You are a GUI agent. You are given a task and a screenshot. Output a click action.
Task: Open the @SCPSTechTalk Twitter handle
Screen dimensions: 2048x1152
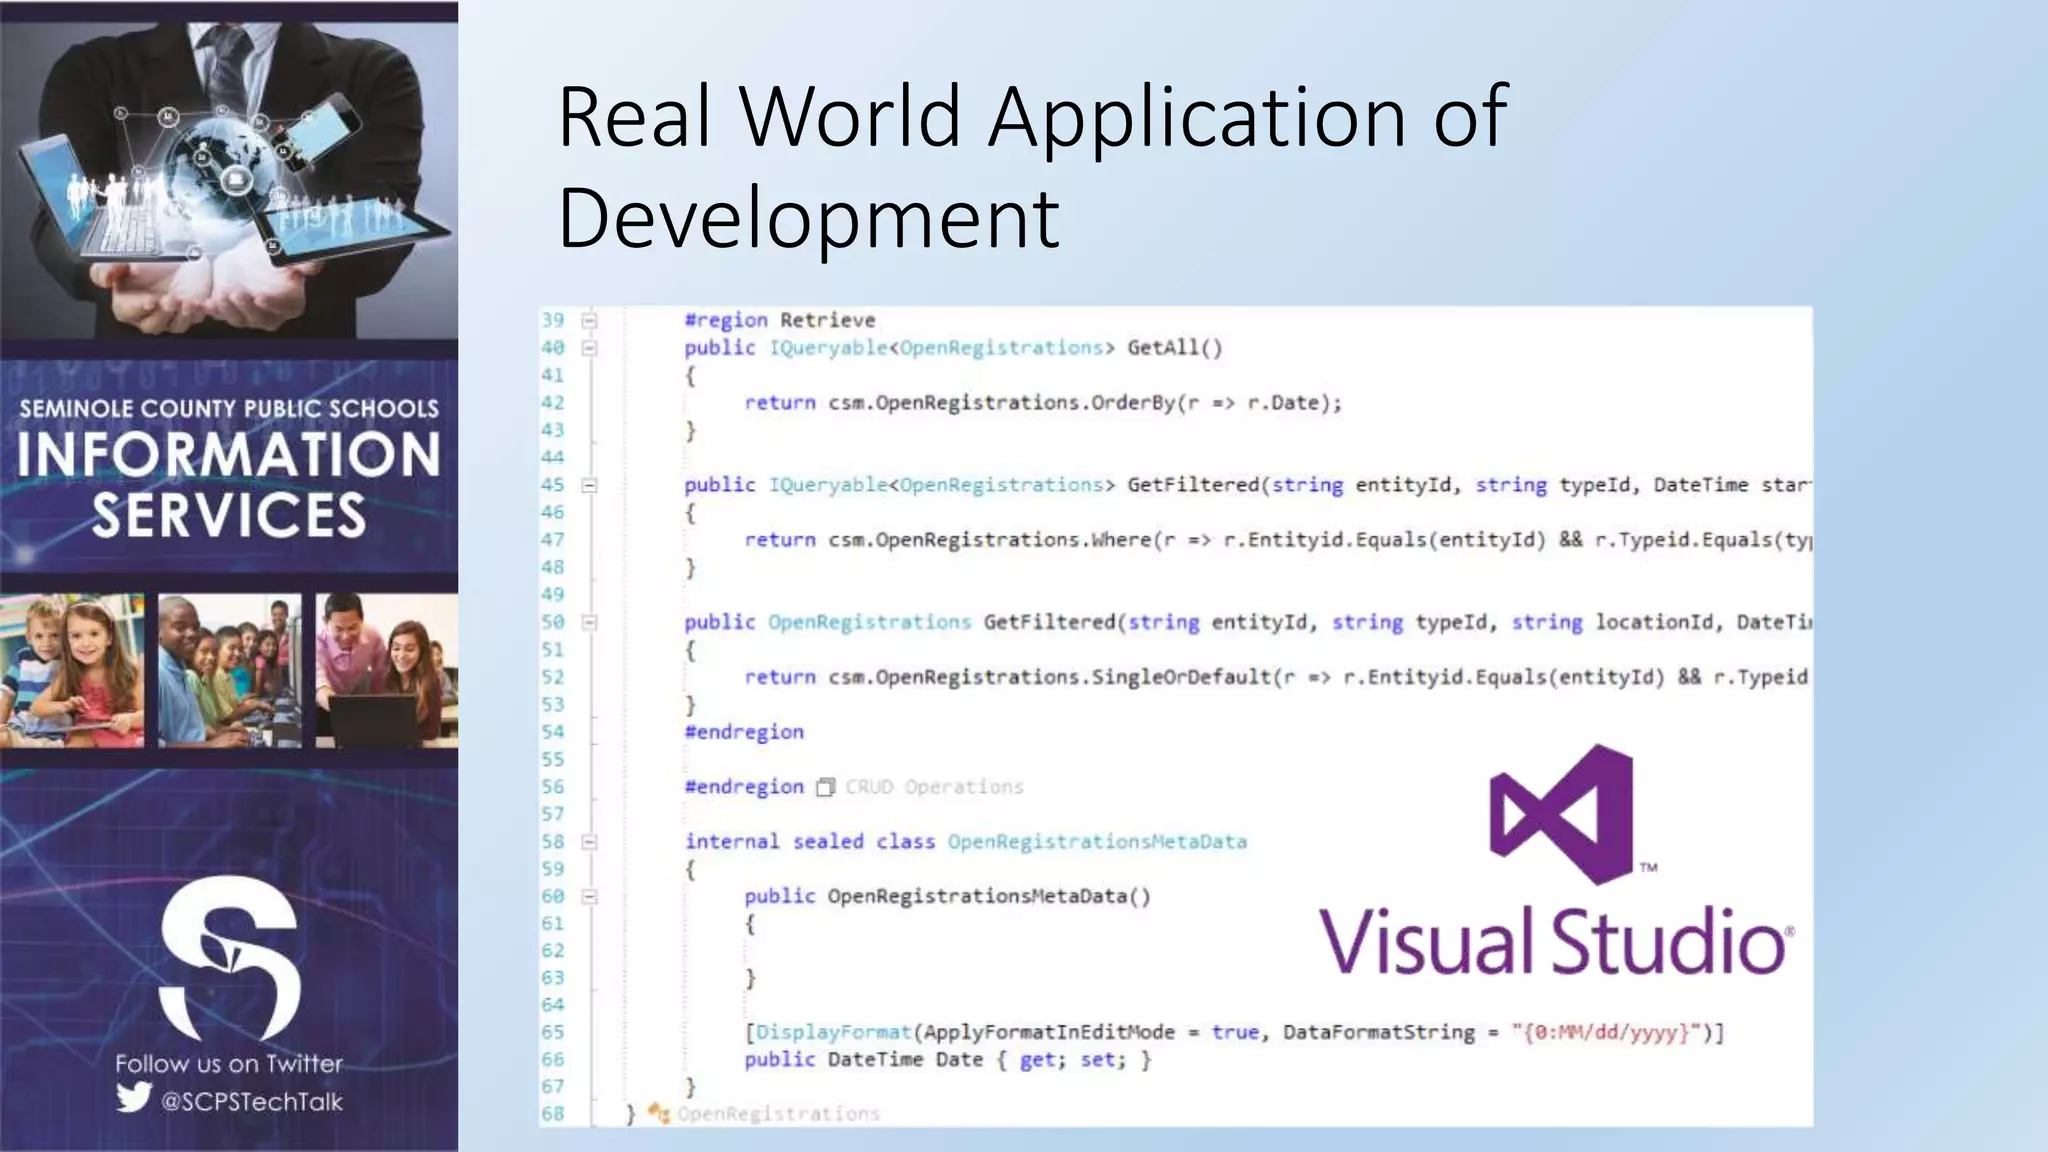pyautogui.click(x=251, y=1101)
